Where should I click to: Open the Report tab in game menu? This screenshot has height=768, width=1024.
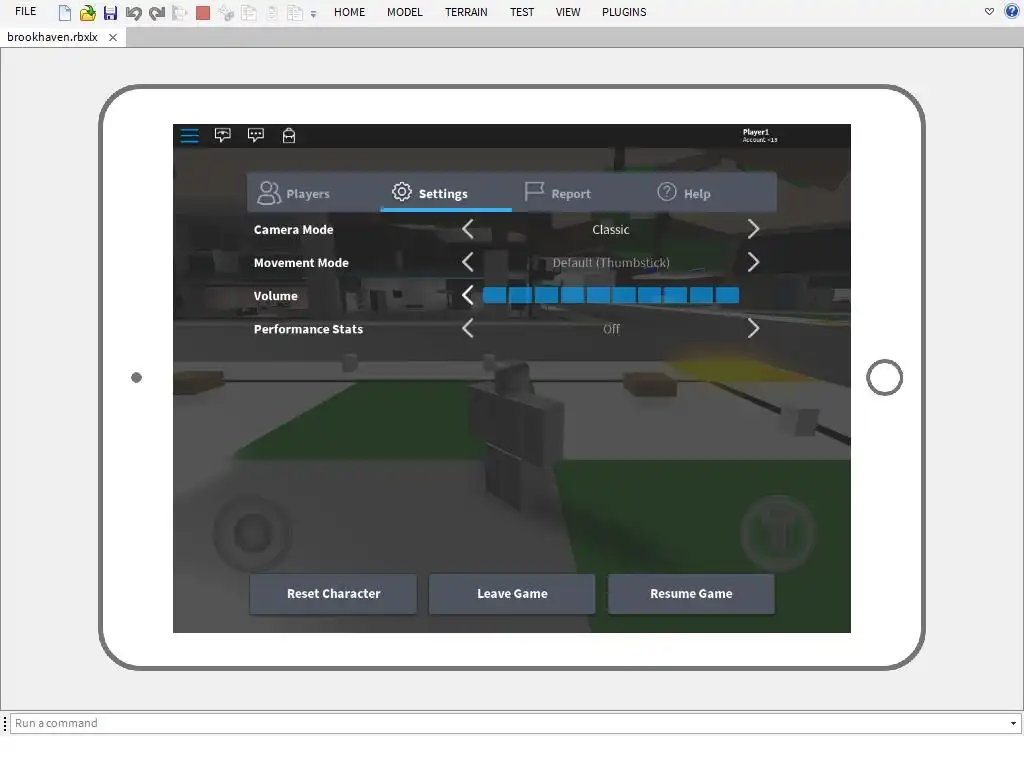coord(578,193)
